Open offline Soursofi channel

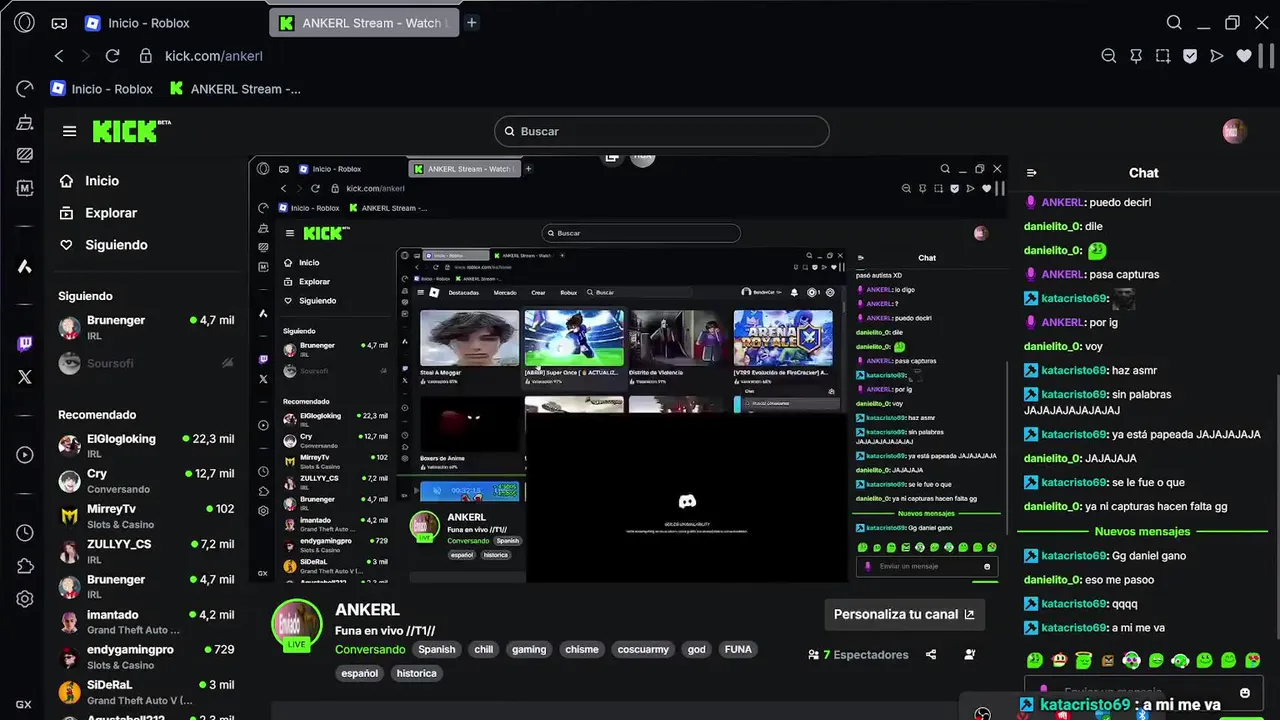click(x=146, y=363)
